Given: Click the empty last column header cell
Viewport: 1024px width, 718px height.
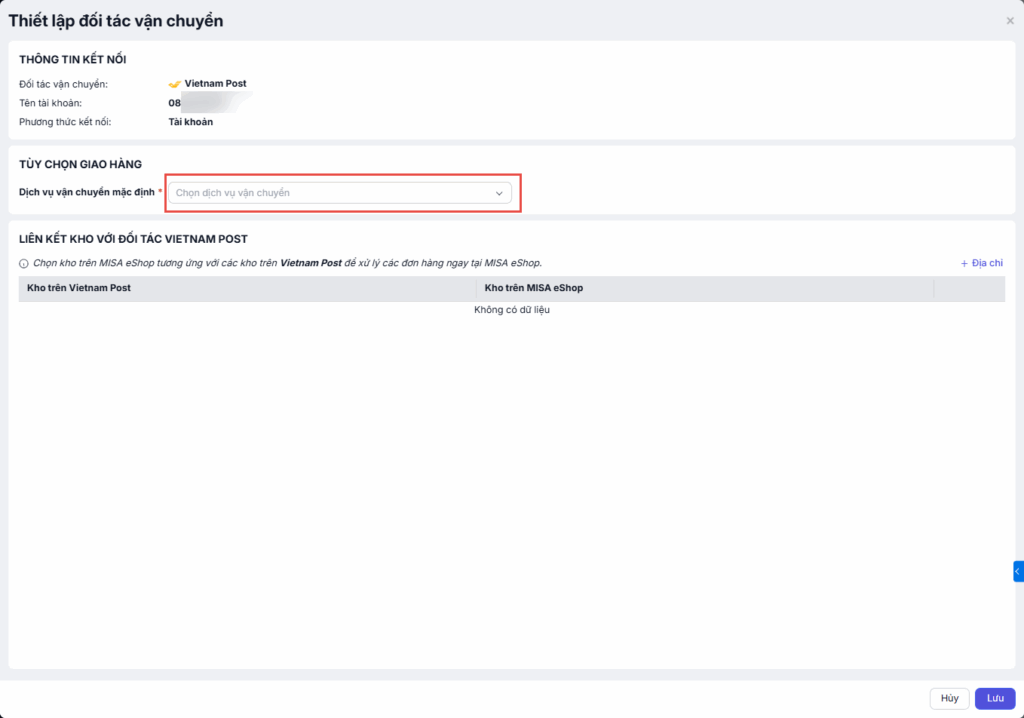Looking at the screenshot, I should pos(968,288).
